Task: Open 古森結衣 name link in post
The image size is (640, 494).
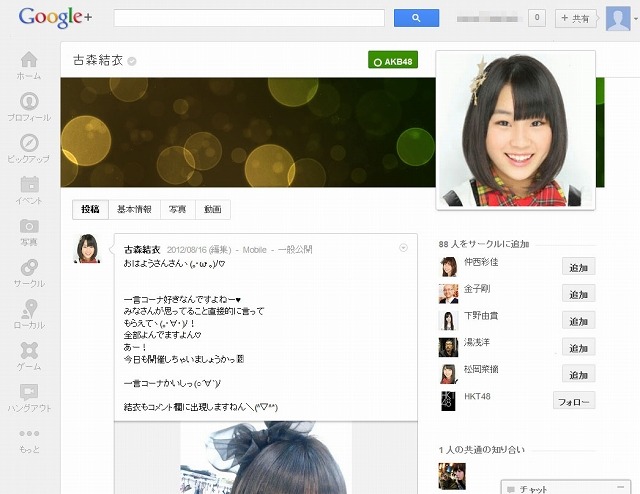Action: (x=142, y=249)
